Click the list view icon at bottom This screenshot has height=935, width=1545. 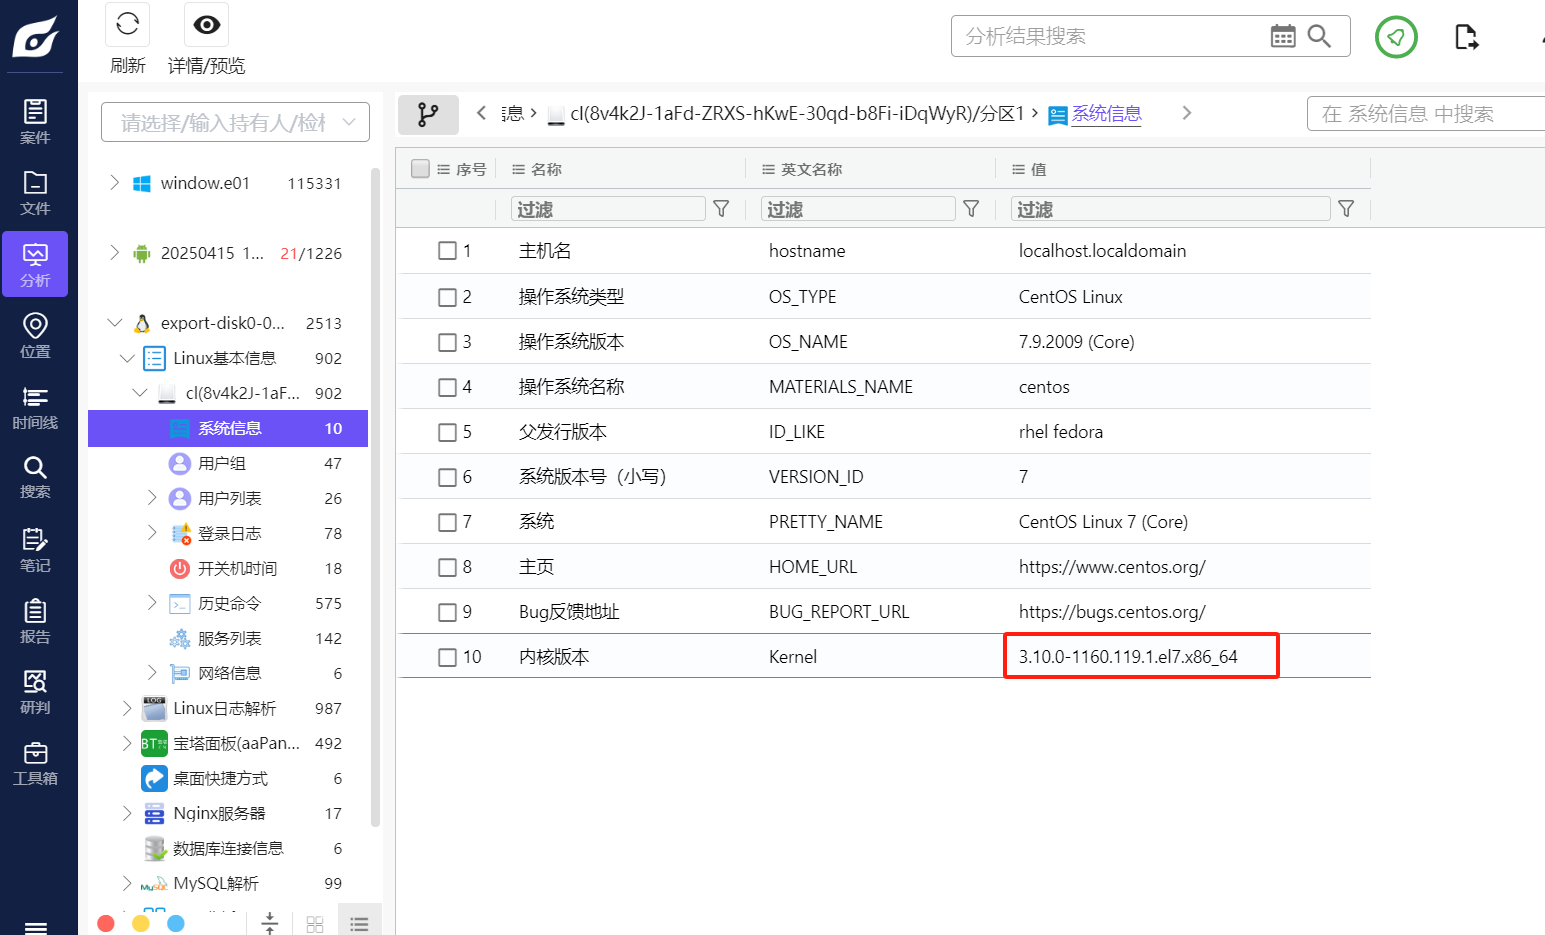tap(359, 923)
